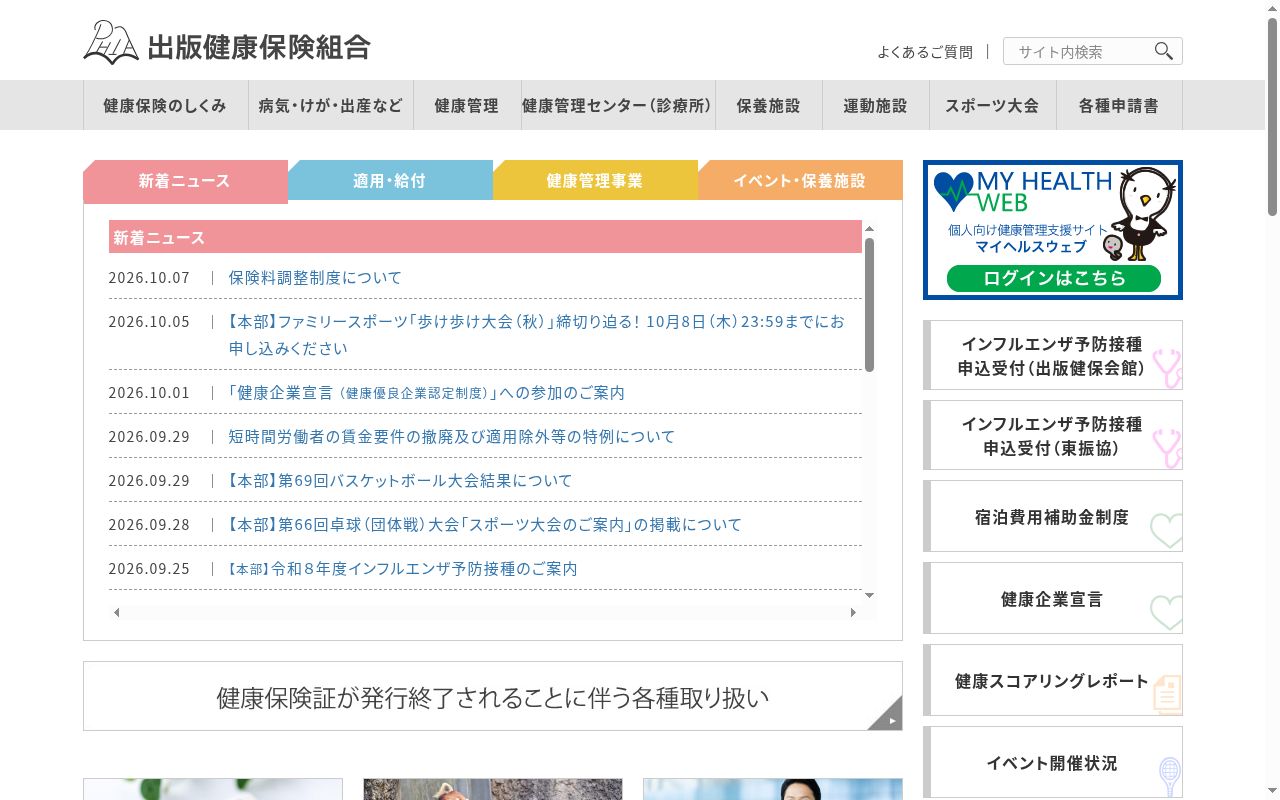Open the 「健康企業宣言」への参加のご案内 link
Screen dimensions: 1280x800
(427, 392)
